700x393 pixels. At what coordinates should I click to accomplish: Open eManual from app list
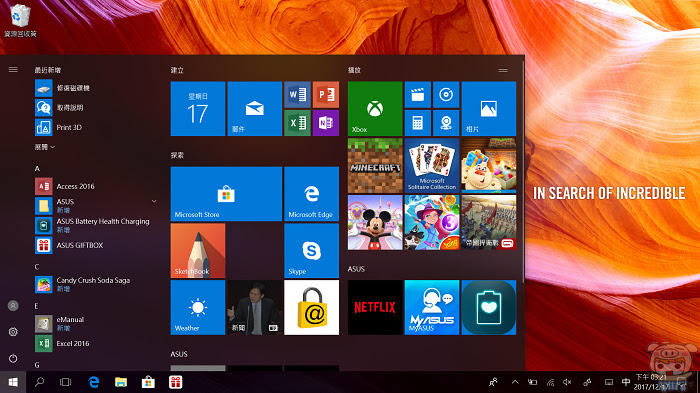(96, 324)
